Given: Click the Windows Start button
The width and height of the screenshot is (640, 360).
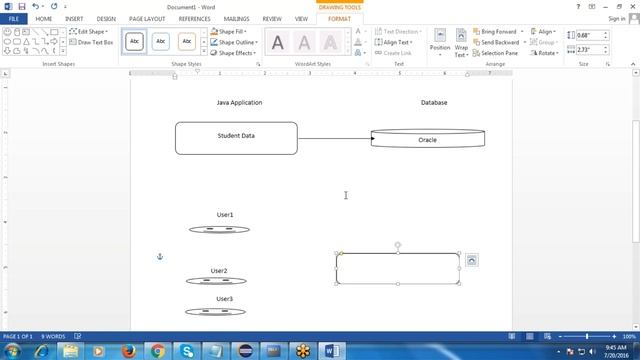Looking at the screenshot, I should point(12,351).
